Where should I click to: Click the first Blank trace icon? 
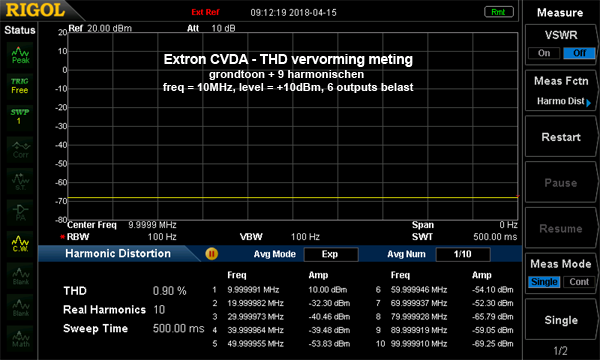pyautogui.click(x=20, y=276)
